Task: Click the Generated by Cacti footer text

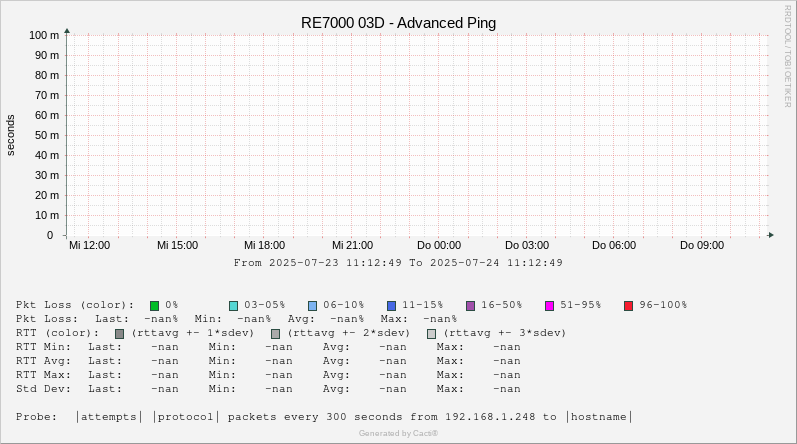Action: pyautogui.click(x=398, y=433)
